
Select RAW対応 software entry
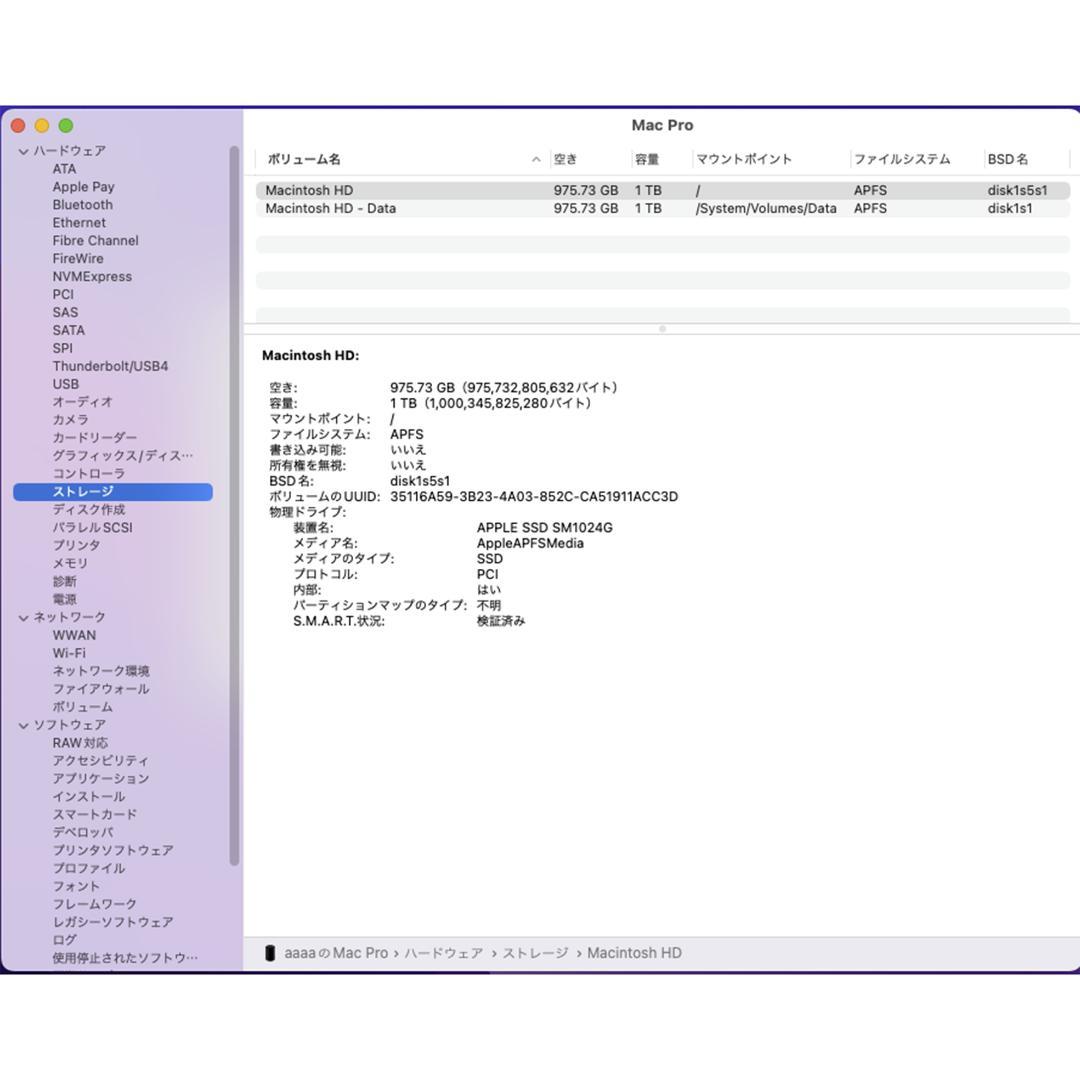tap(80, 742)
